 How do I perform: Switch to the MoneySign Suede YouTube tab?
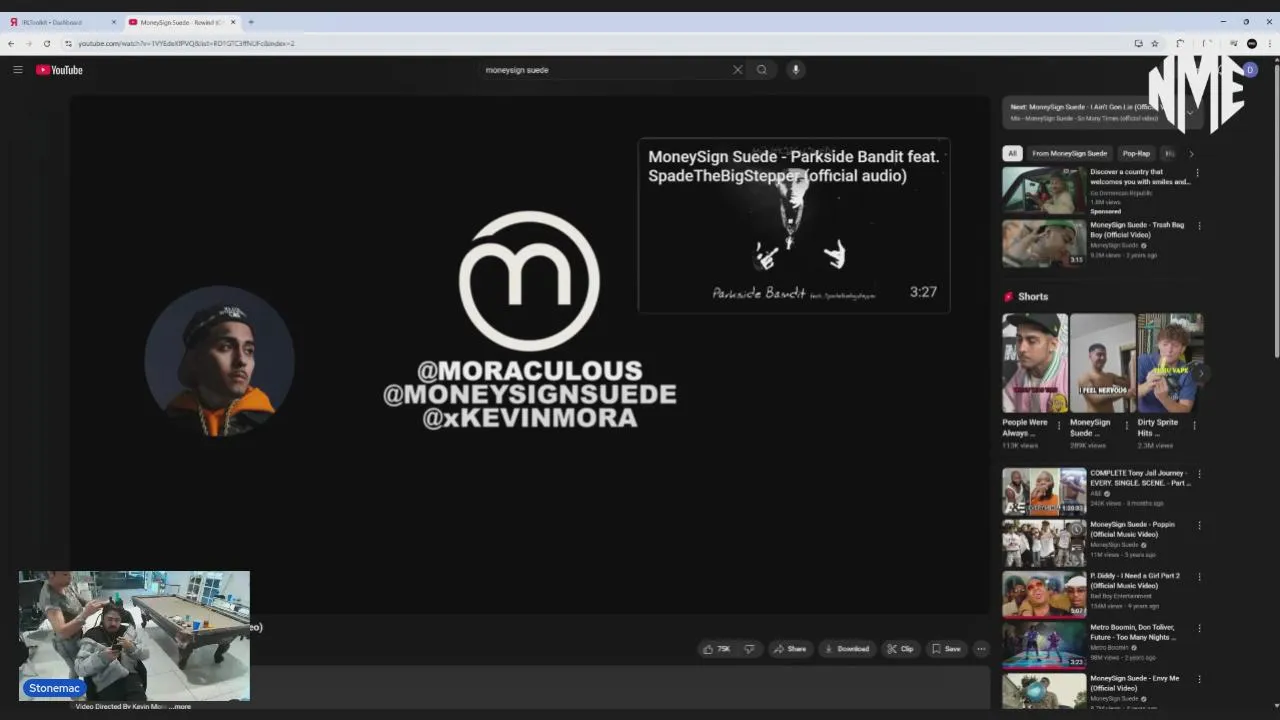coord(180,22)
